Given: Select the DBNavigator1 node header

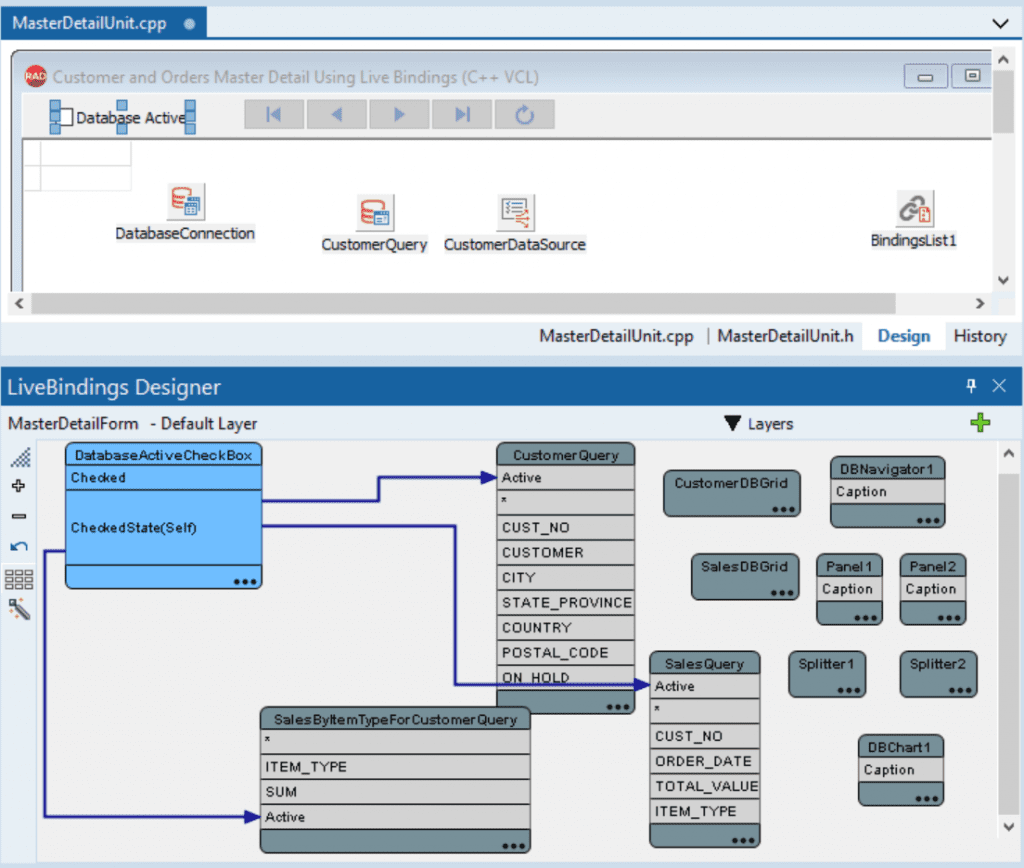Looking at the screenshot, I should (887, 469).
